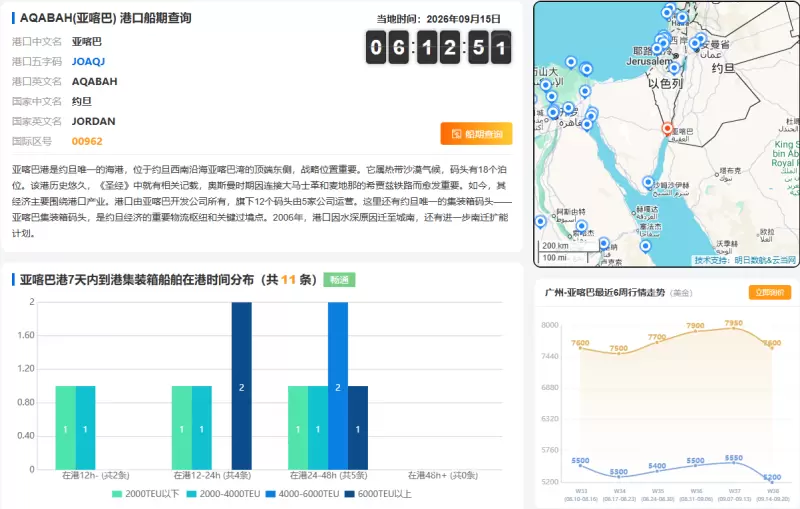Select the lone blue marker in Mediterranean Sea
The height and width of the screenshot is (509, 800).
pyautogui.click(x=571, y=62)
